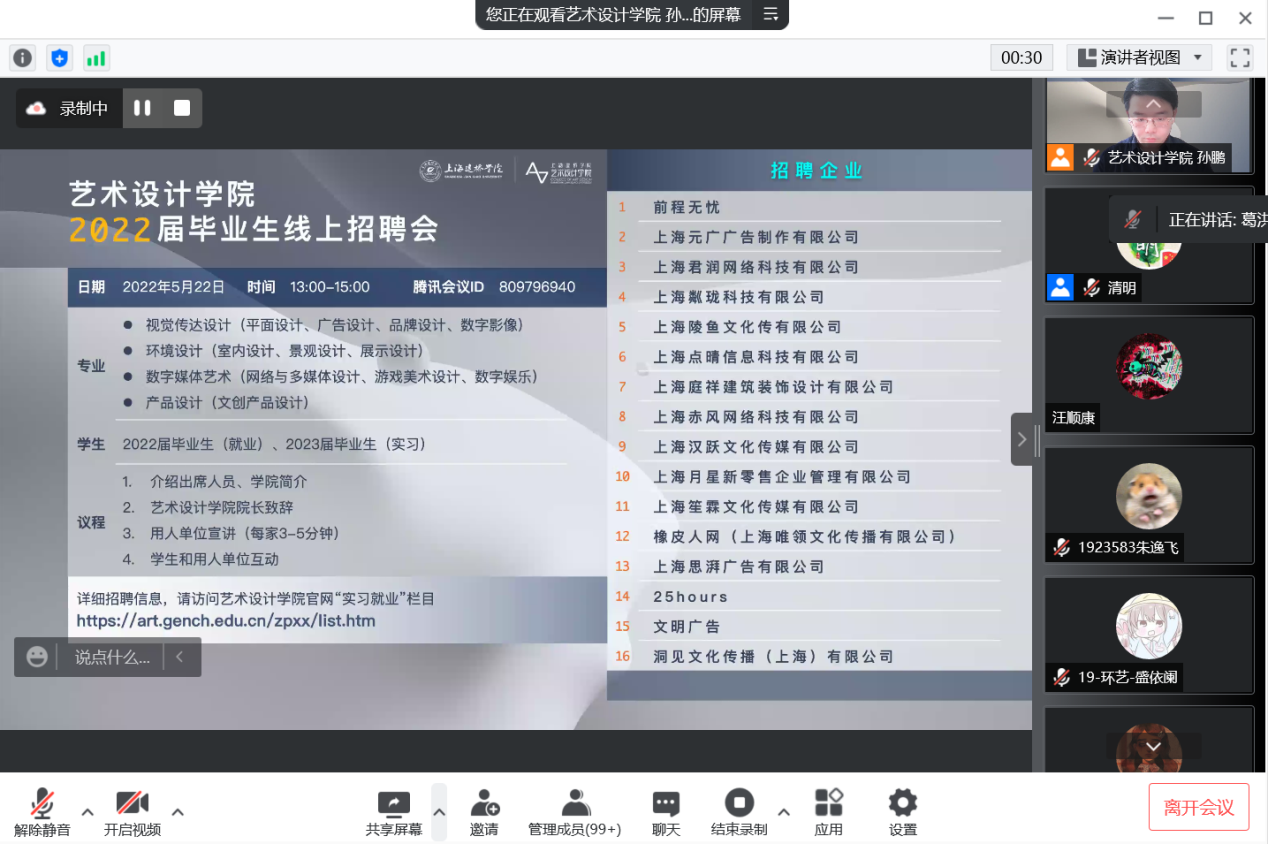
Task: Open 管理成员(99+) panel
Action: (575, 812)
